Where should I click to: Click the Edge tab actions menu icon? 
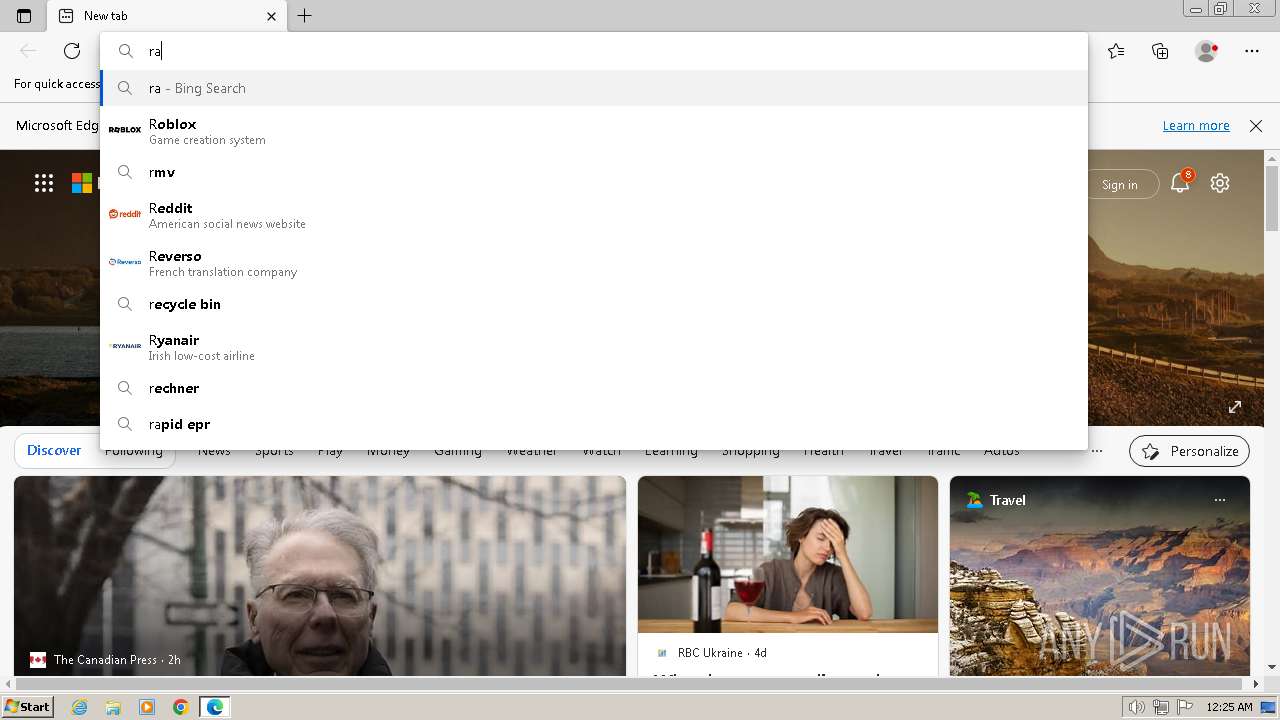click(24, 16)
